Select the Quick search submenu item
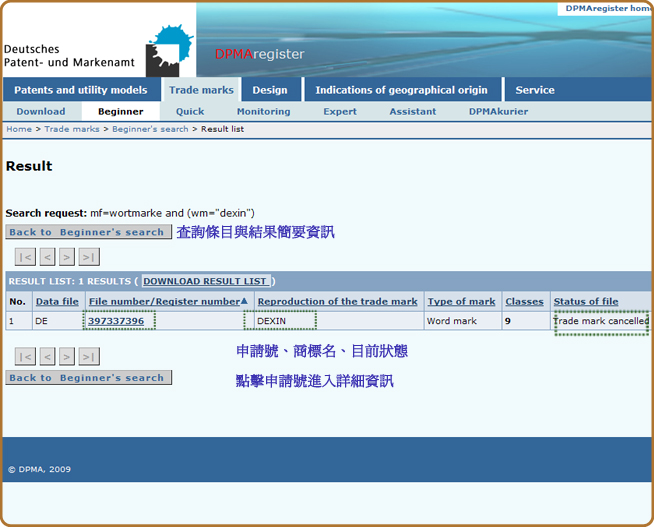The width and height of the screenshot is (654, 527). pyautogui.click(x=190, y=112)
